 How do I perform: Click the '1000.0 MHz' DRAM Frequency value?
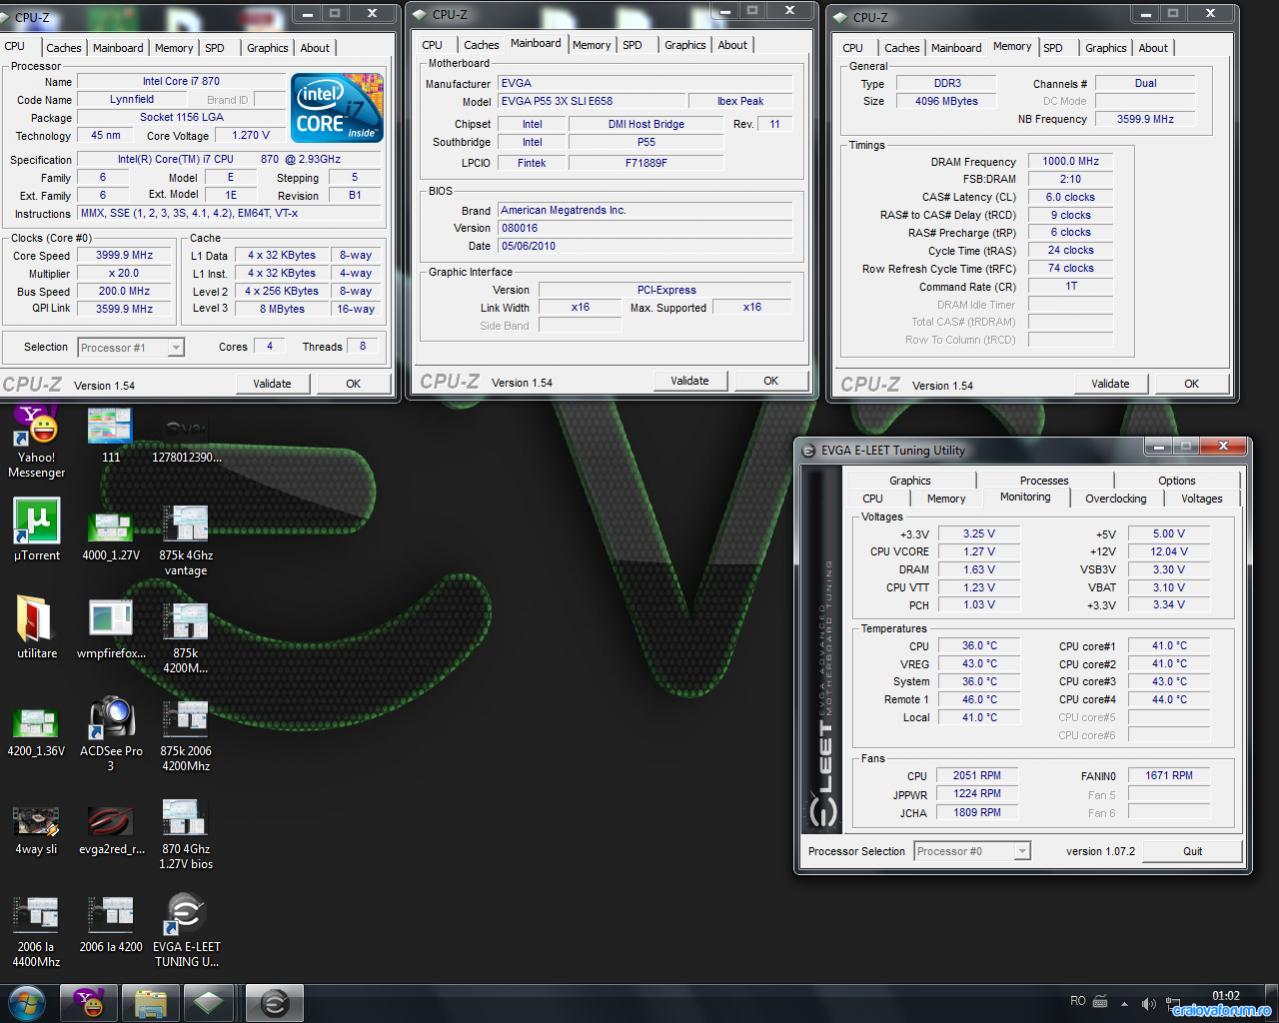tap(1070, 162)
